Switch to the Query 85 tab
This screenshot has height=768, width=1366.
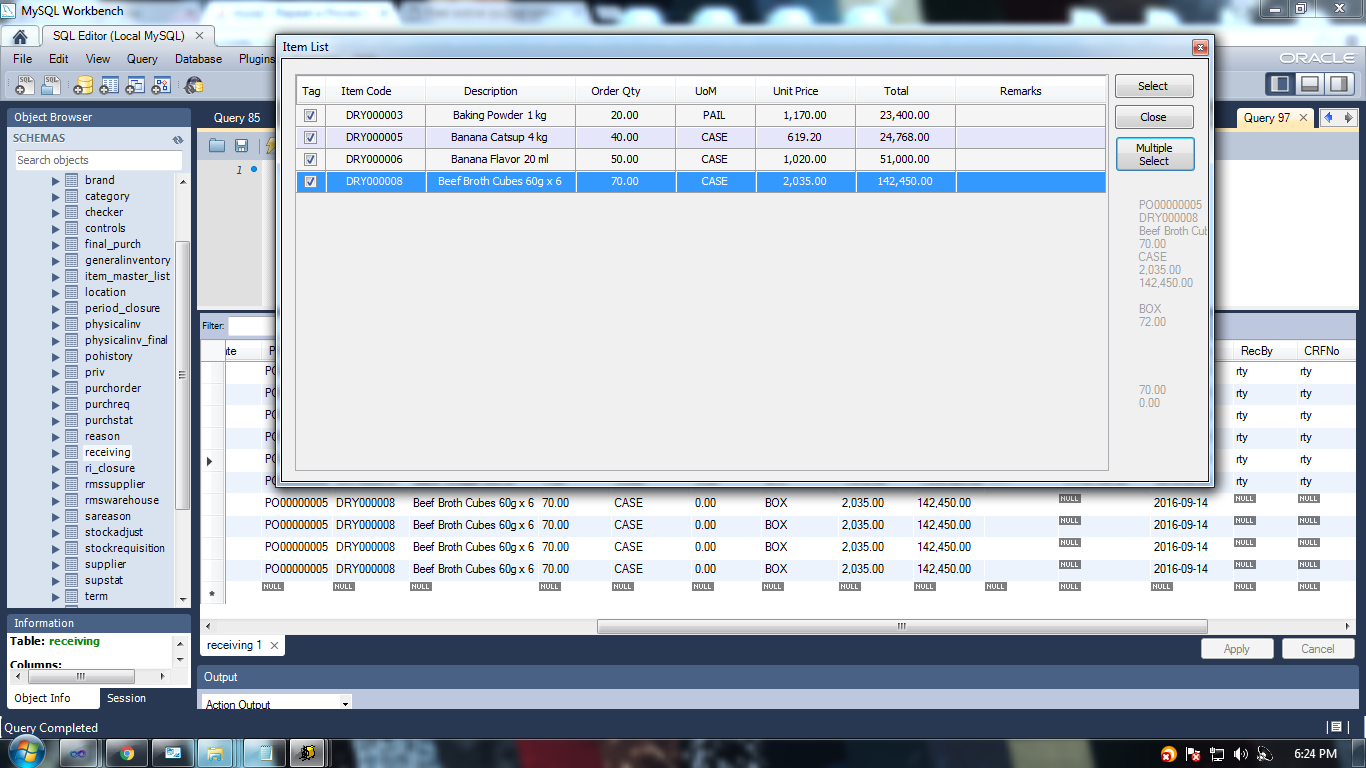pos(237,118)
